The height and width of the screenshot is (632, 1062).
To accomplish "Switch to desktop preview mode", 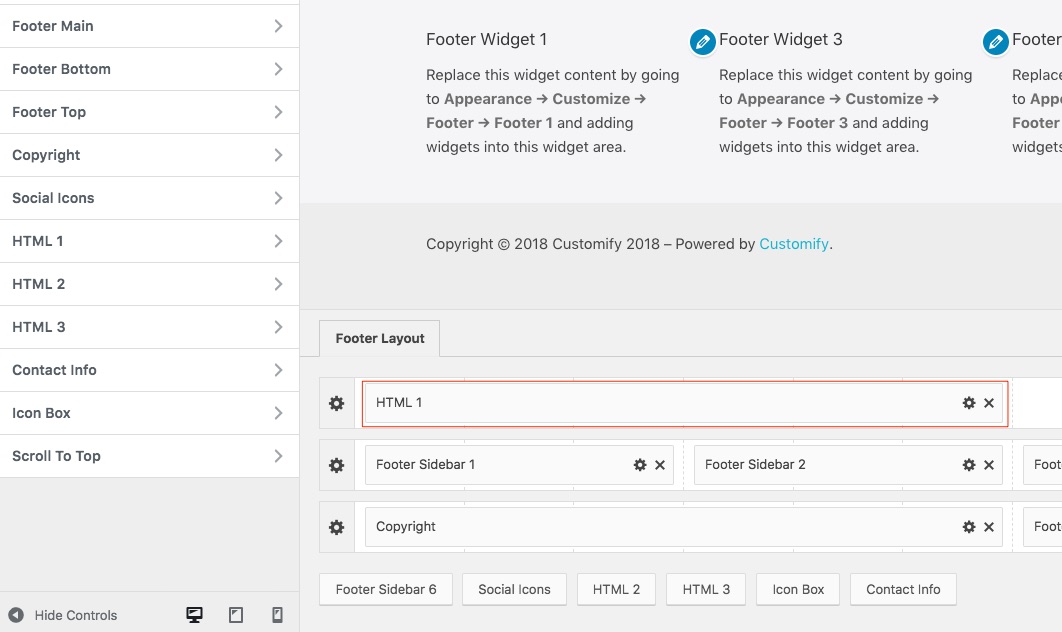I will 195,615.
